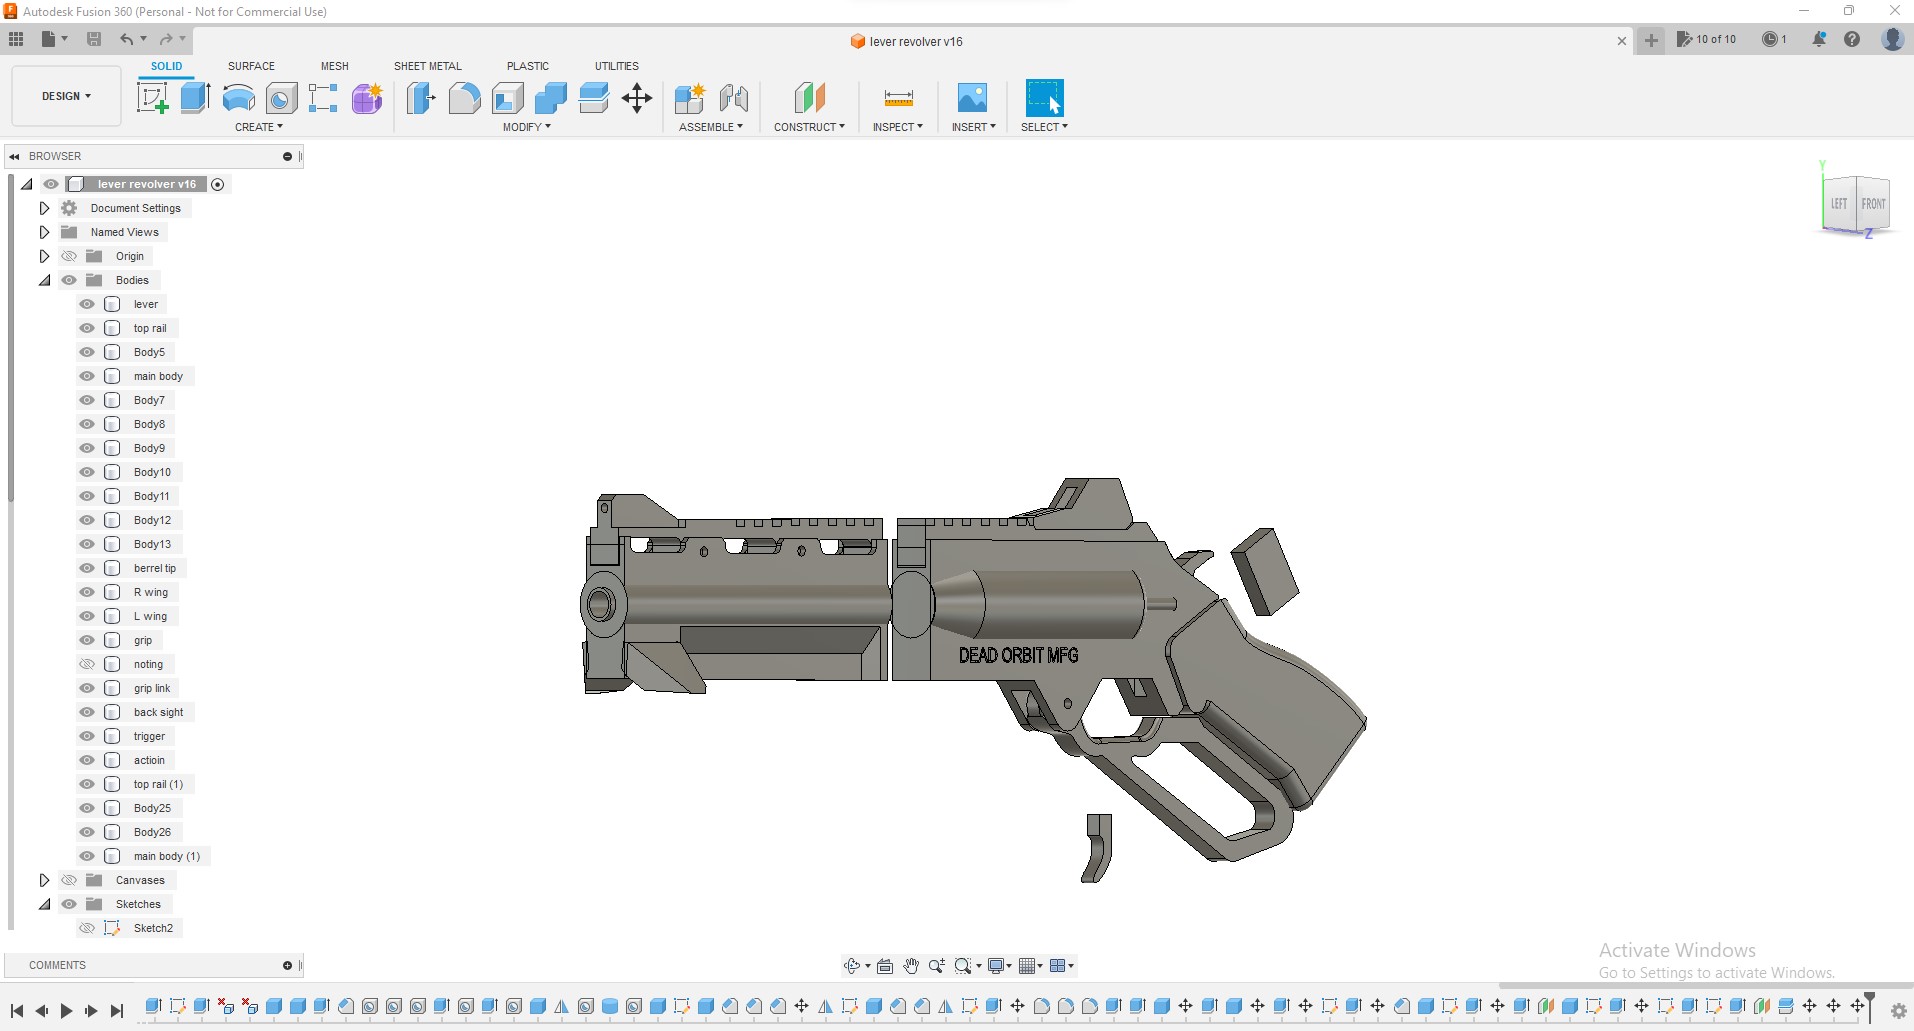Collapse the Bodies folder
Image resolution: width=1914 pixels, height=1031 pixels.
(x=44, y=280)
